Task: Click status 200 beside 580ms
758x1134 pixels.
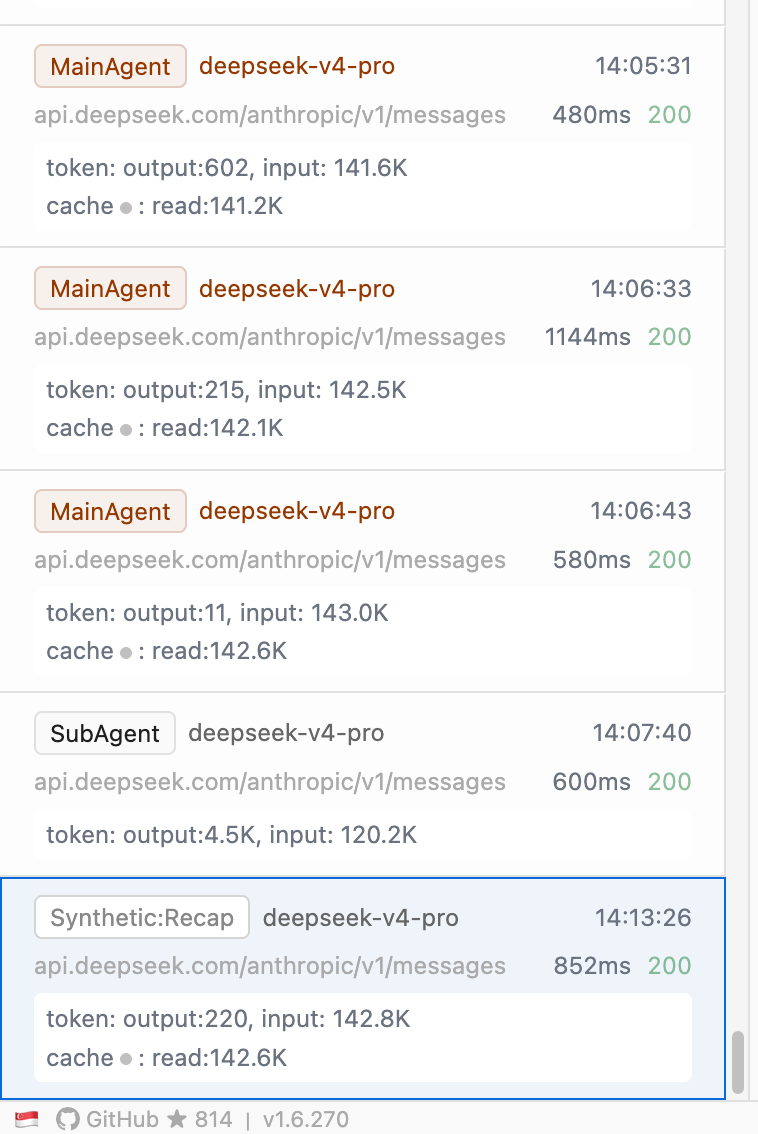Action: point(670,560)
